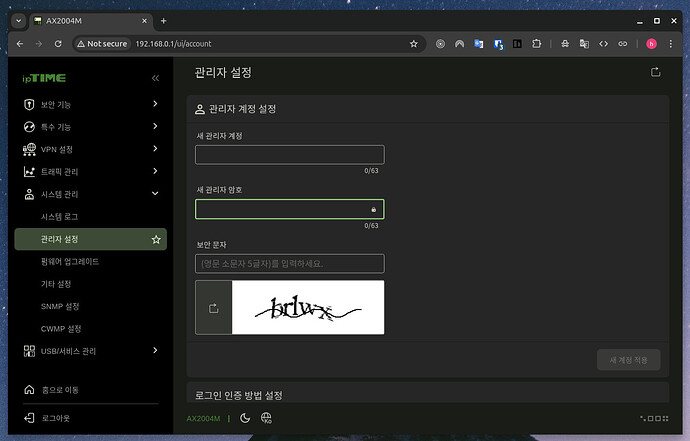Close the AX2004M tab
Image resolution: width=690 pixels, height=441 pixels.
pyautogui.click(x=144, y=21)
